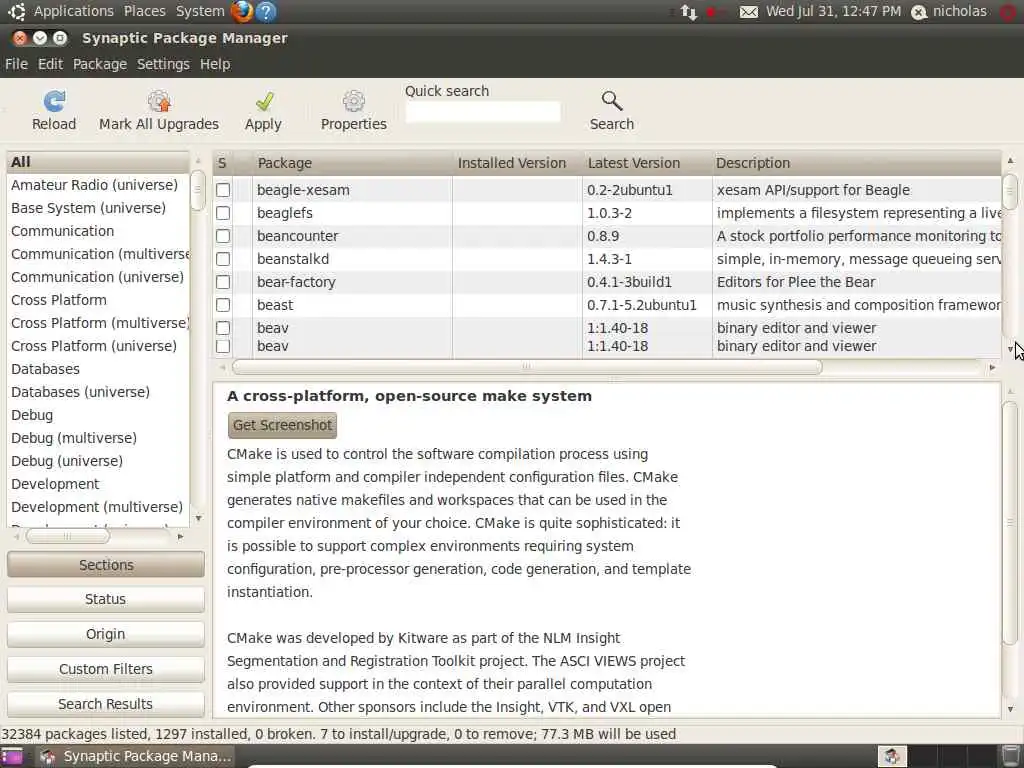
Task: Select the Debug section
Action: pyautogui.click(x=98, y=415)
